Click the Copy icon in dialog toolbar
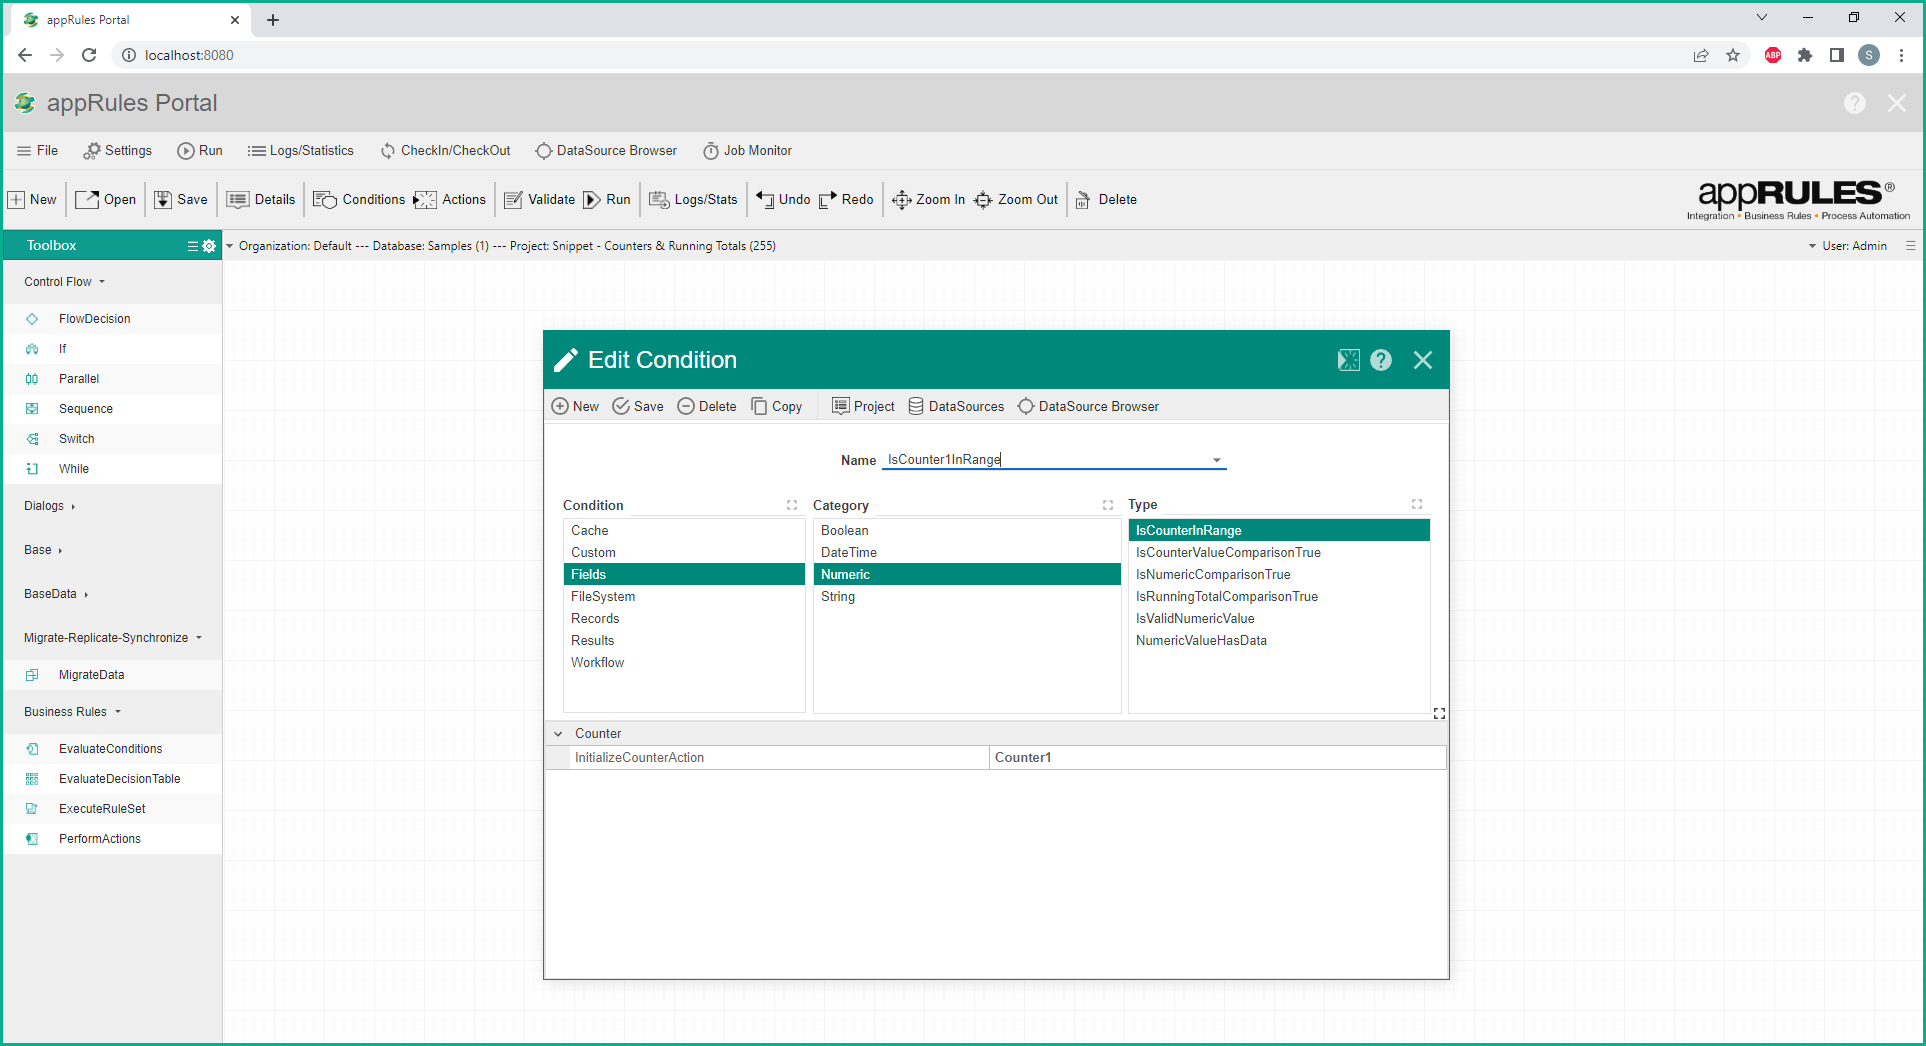 [760, 406]
